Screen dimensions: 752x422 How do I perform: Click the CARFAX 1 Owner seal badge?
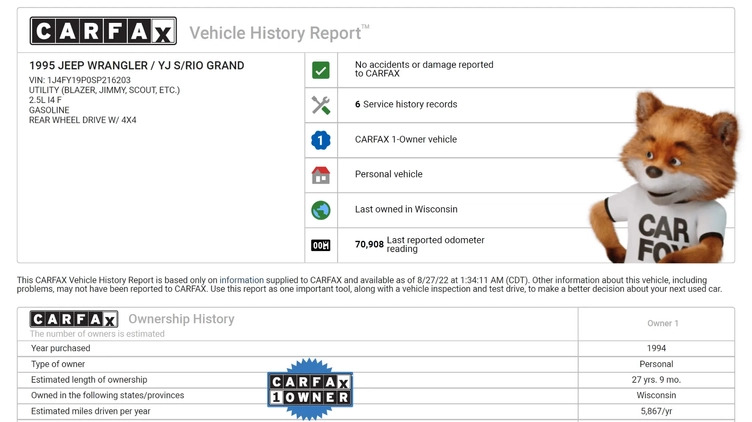(310, 389)
